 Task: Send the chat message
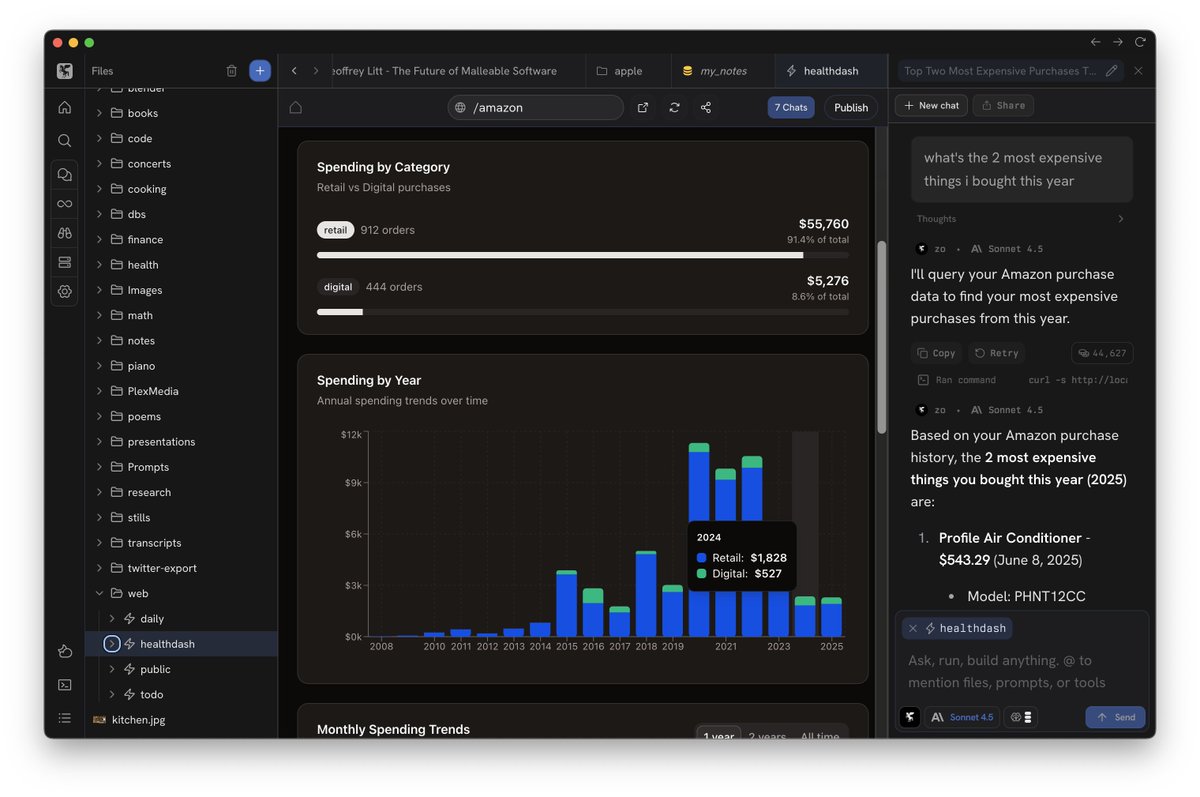1115,717
